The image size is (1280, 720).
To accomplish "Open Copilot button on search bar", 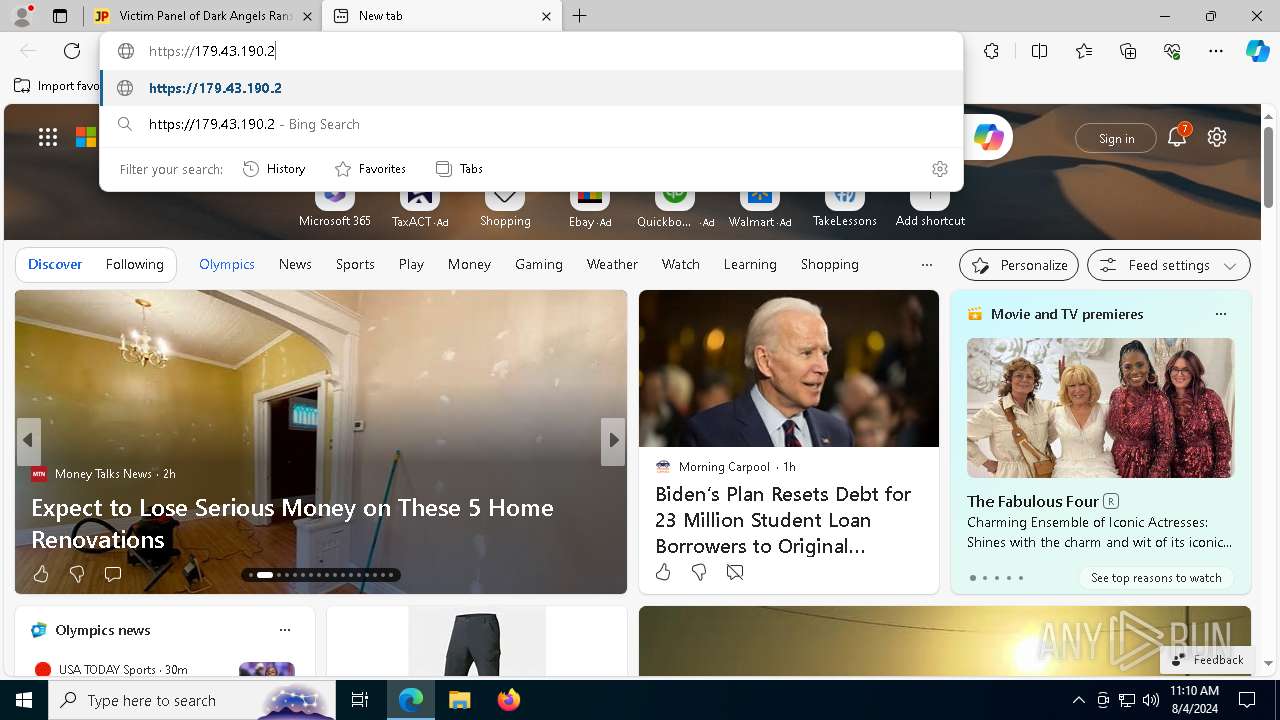I will click(988, 138).
